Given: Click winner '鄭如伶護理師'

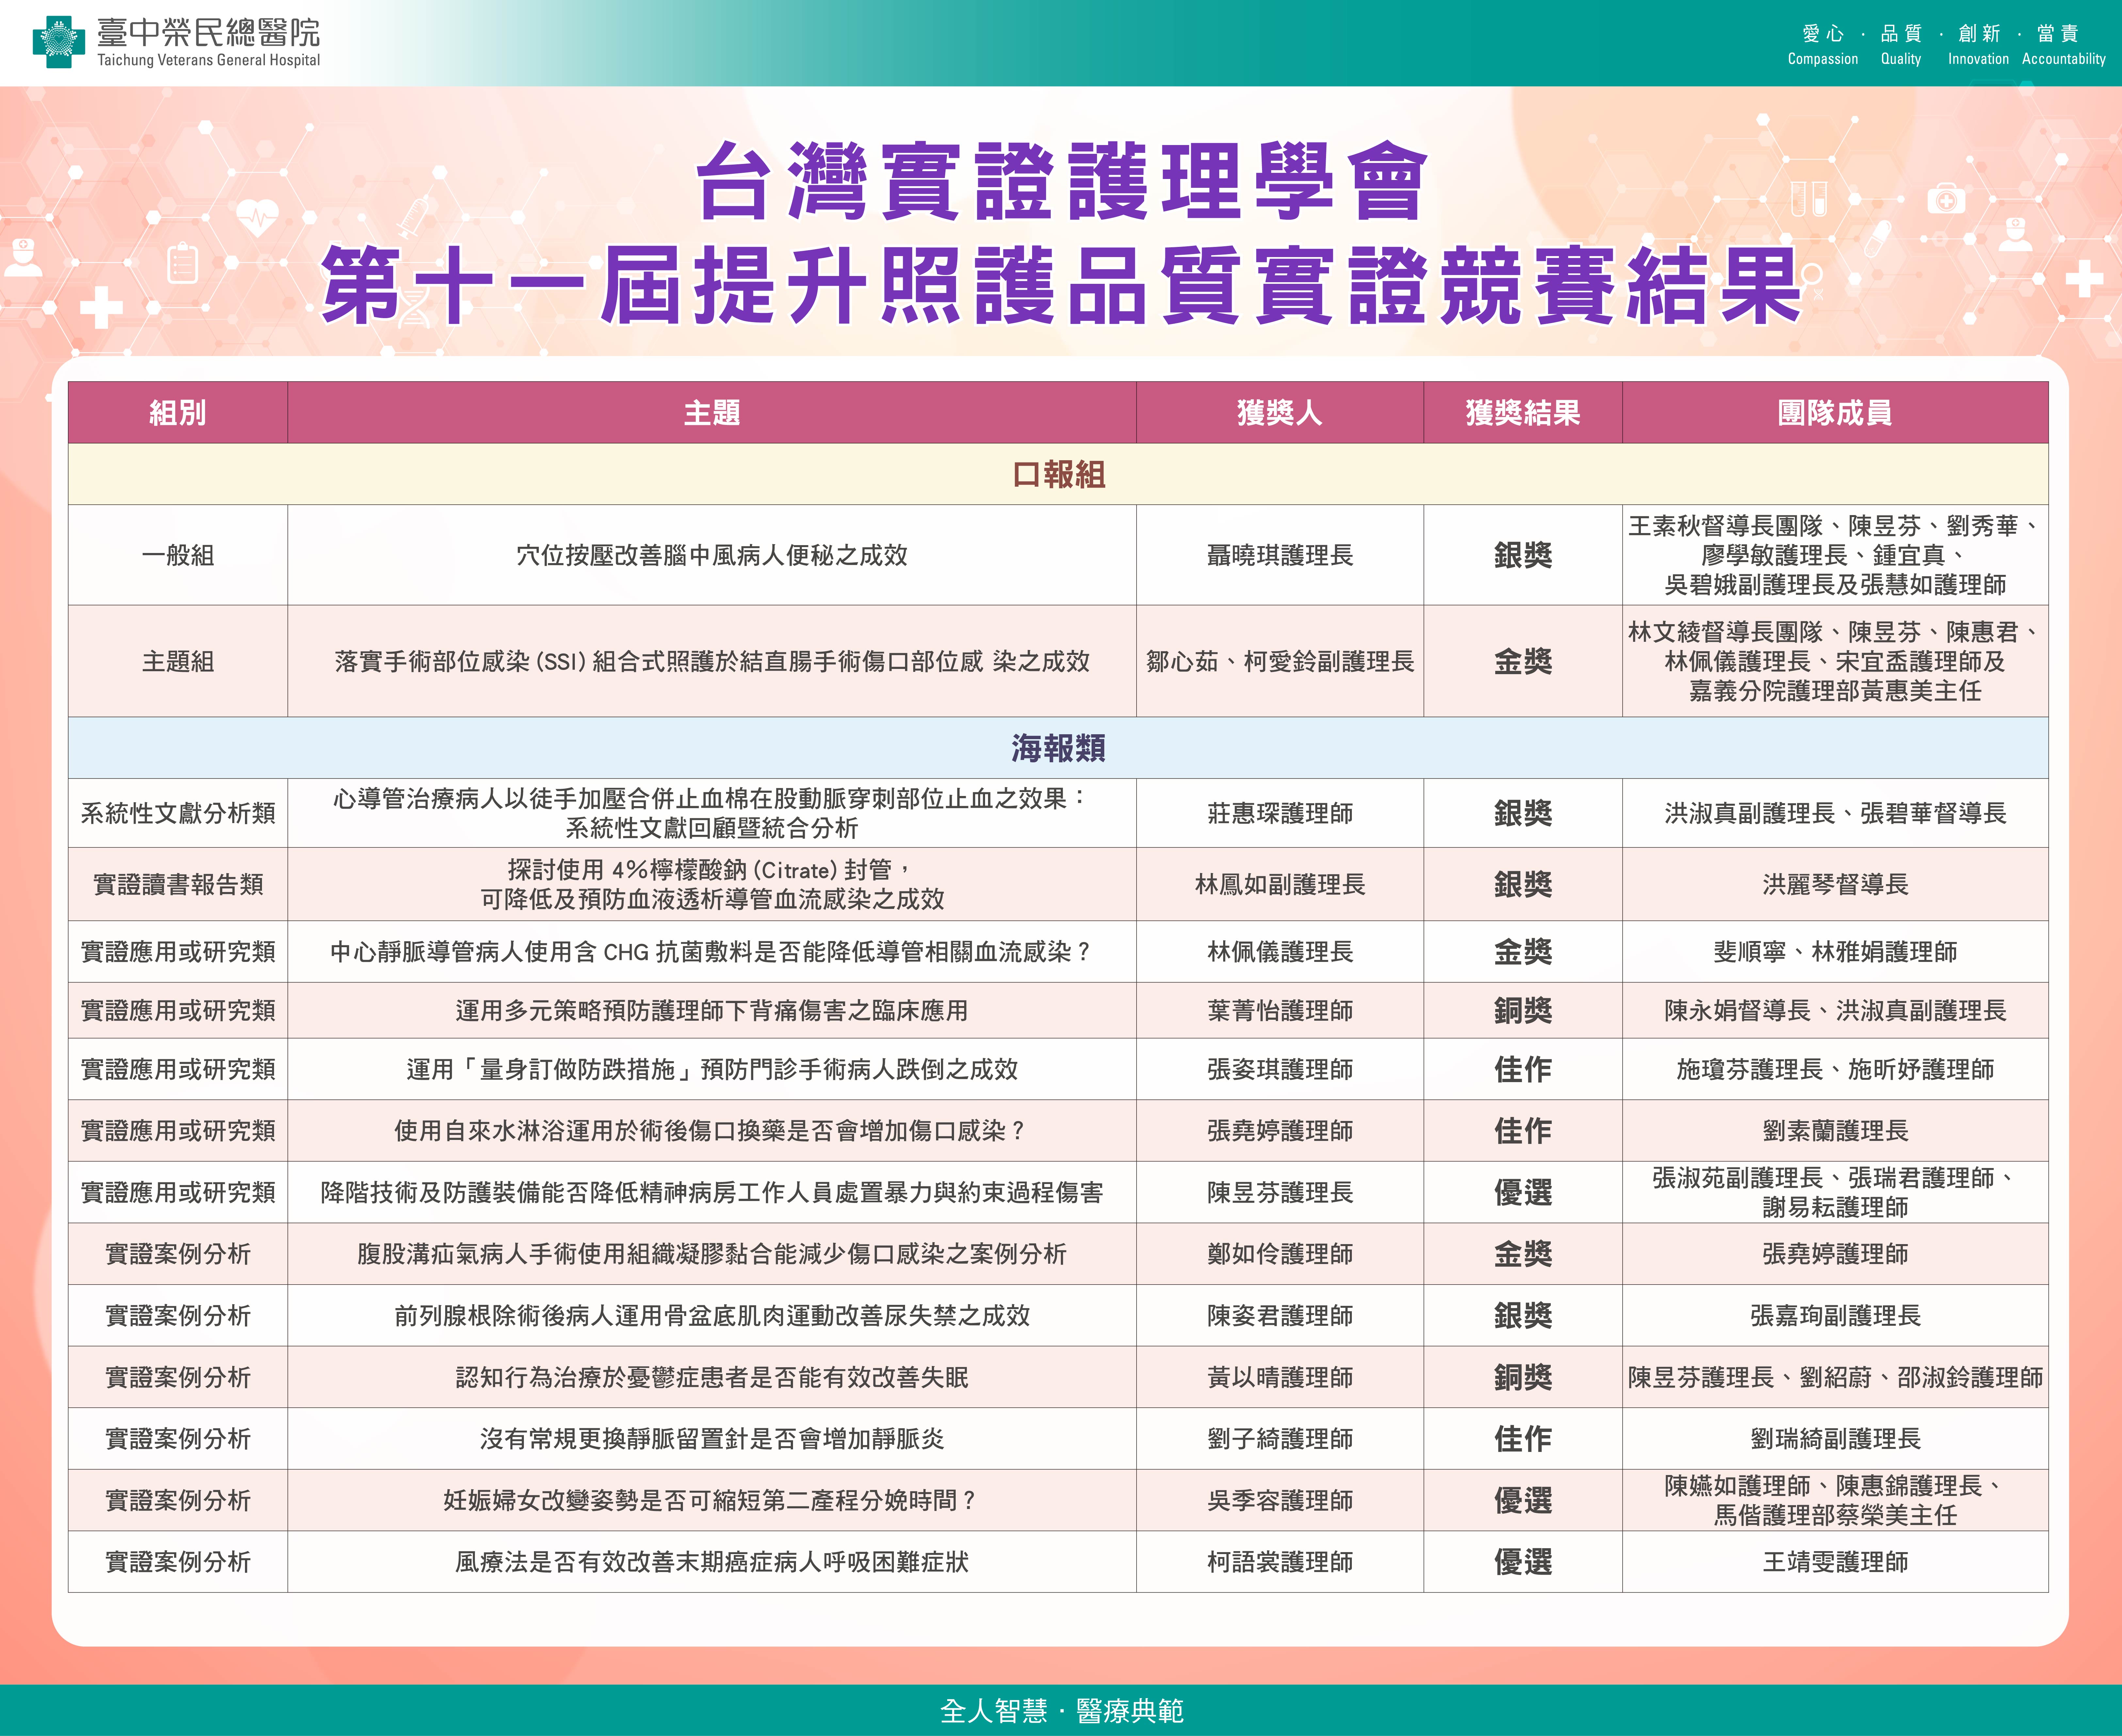Looking at the screenshot, I should pos(1280,1254).
